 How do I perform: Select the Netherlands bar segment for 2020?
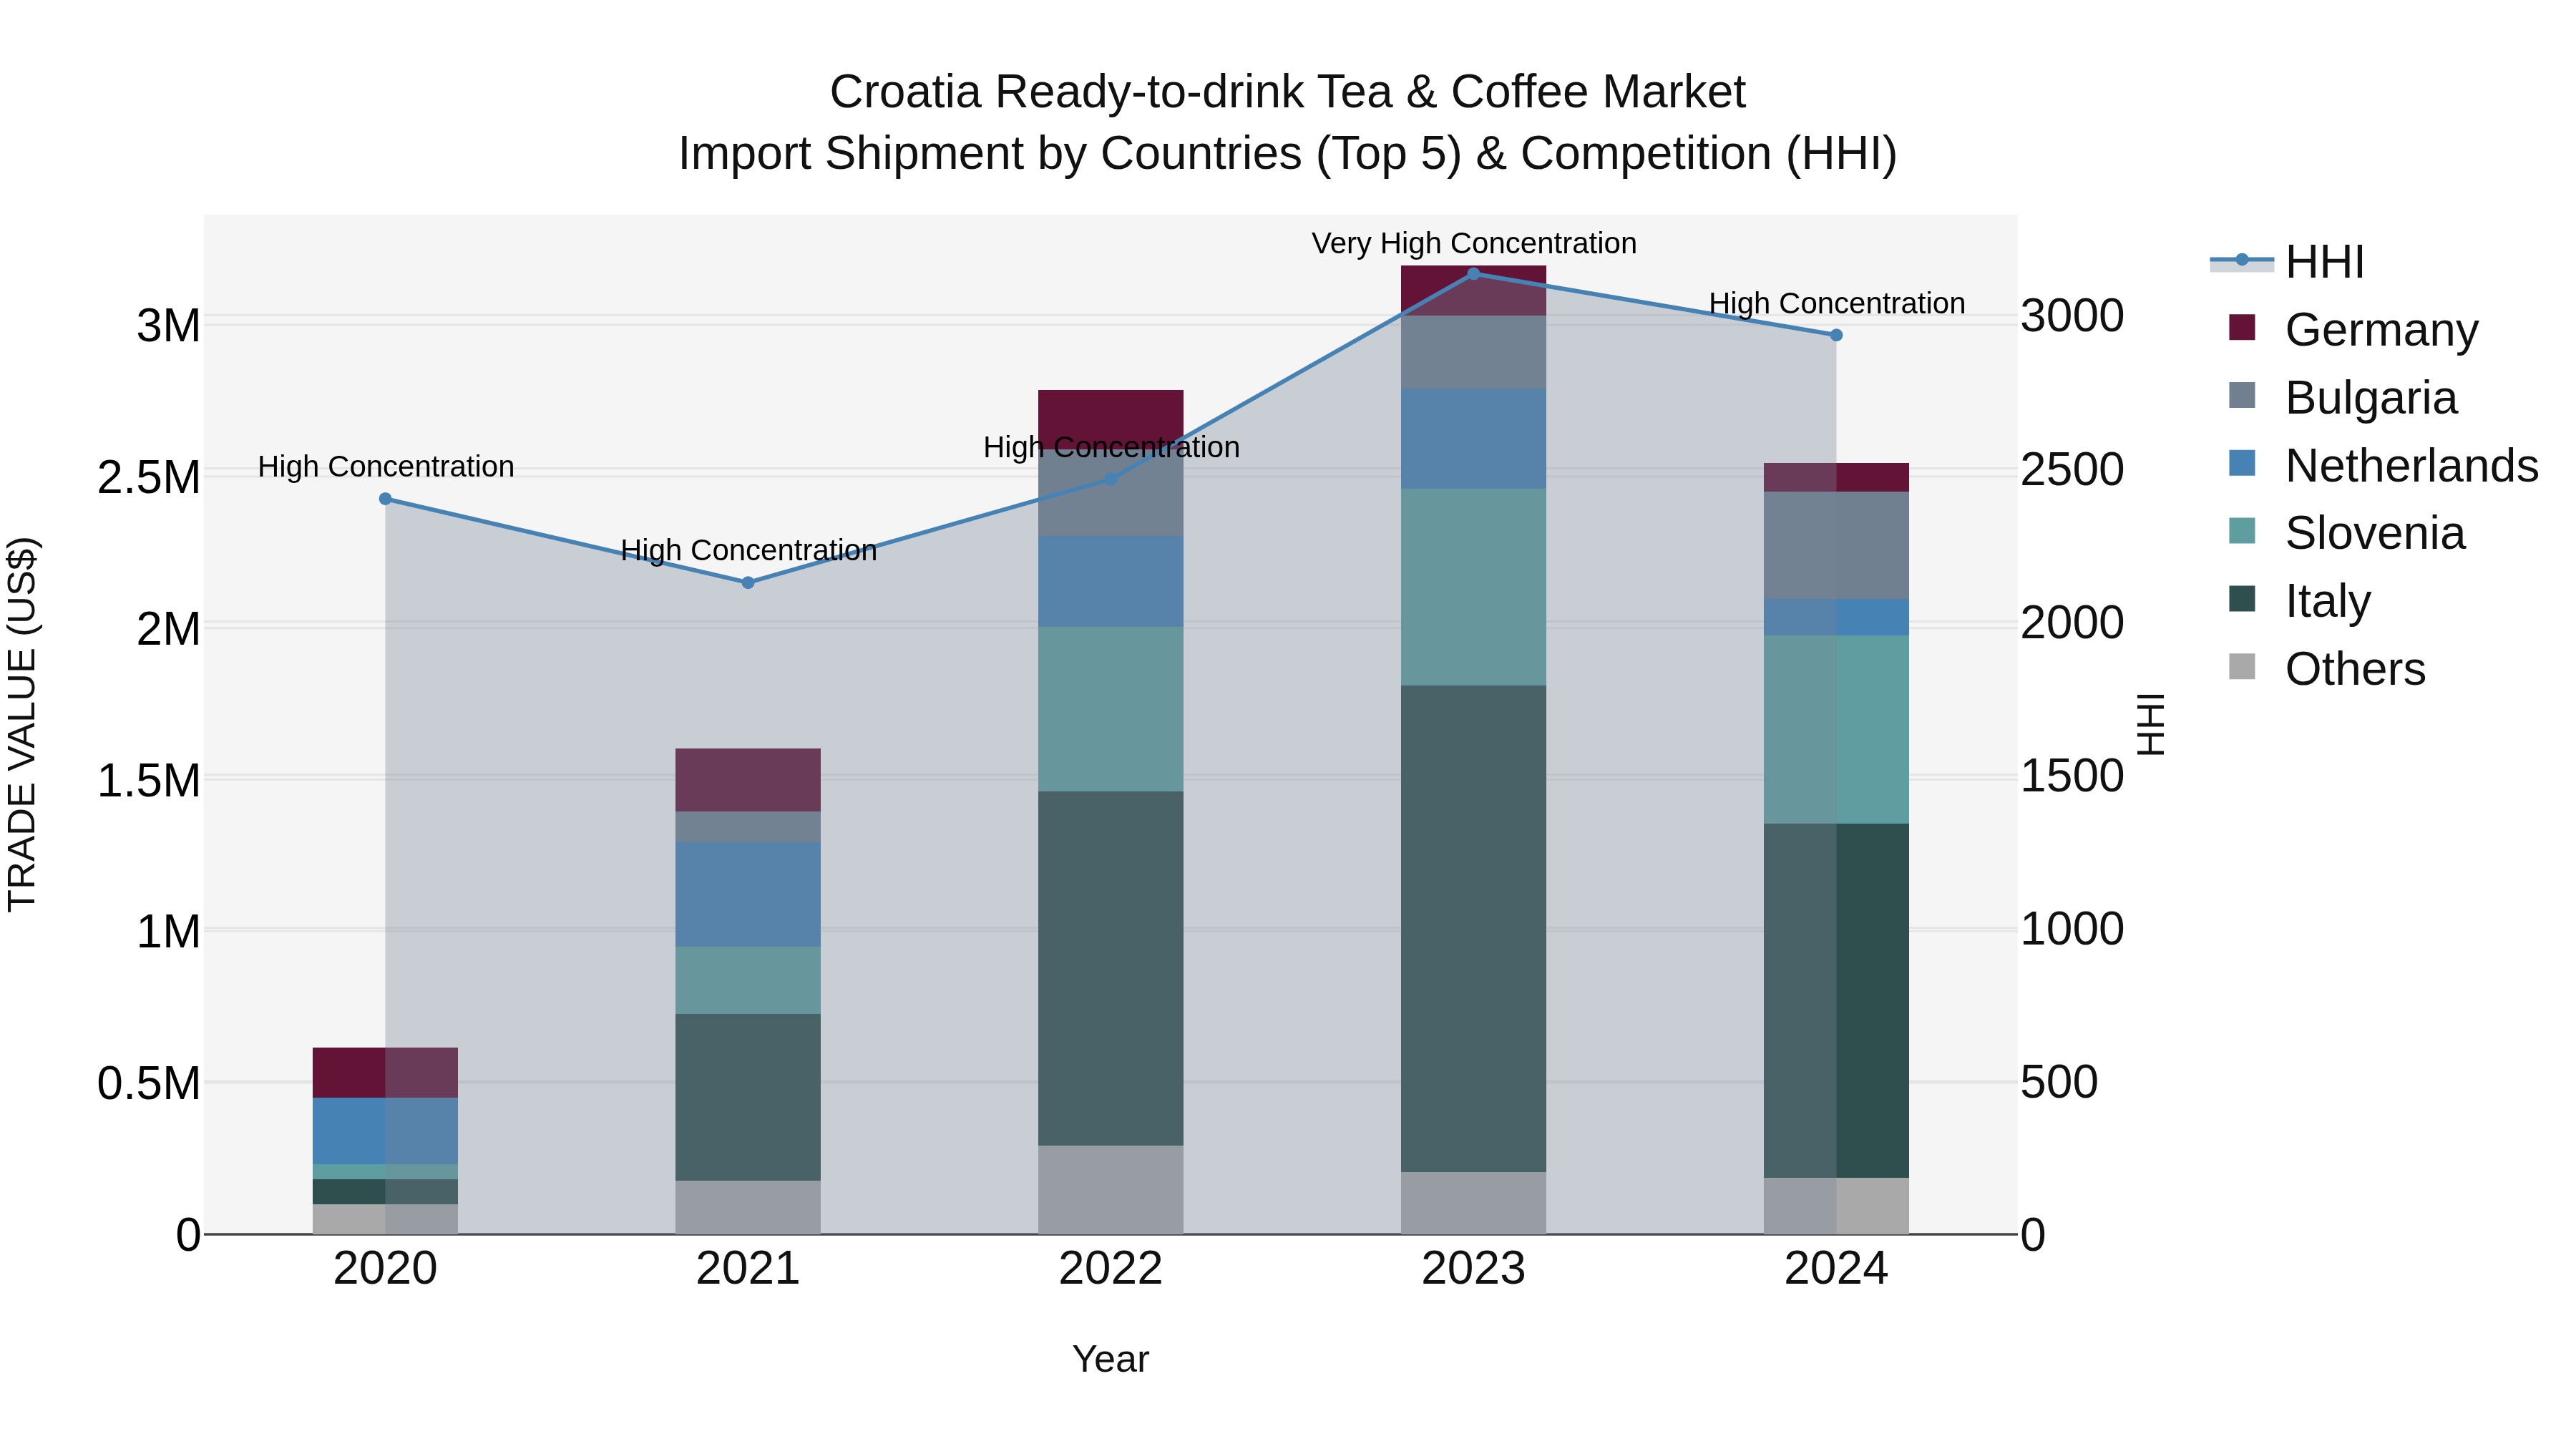pos(386,1131)
